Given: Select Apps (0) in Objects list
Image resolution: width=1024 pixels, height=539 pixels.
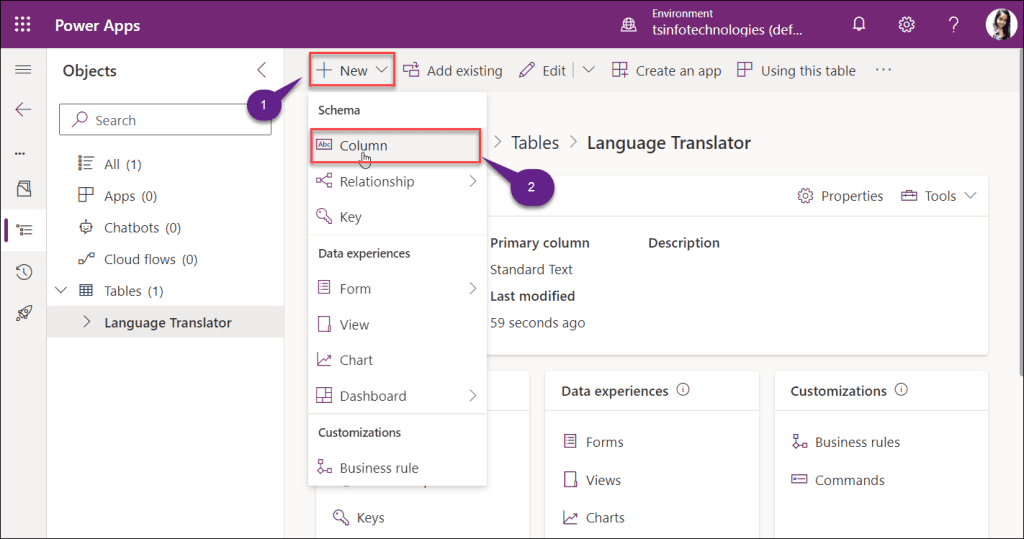Looking at the screenshot, I should [131, 196].
